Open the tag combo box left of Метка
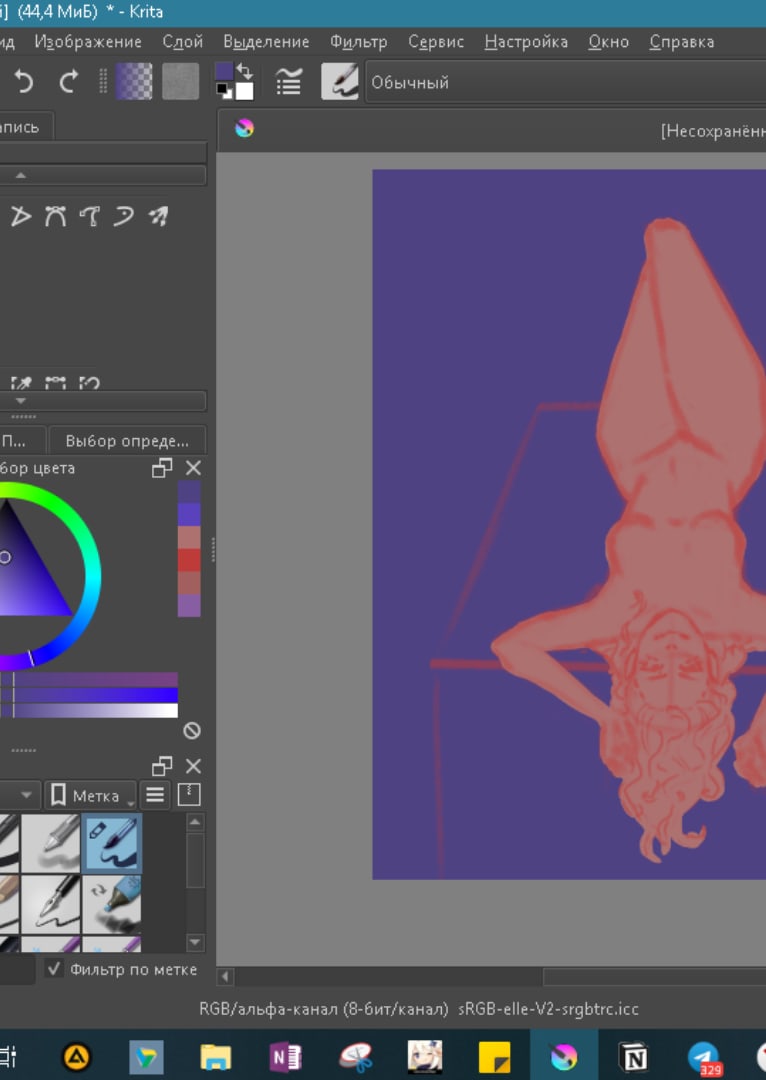Screen dimensions: 766x1080 point(19,796)
